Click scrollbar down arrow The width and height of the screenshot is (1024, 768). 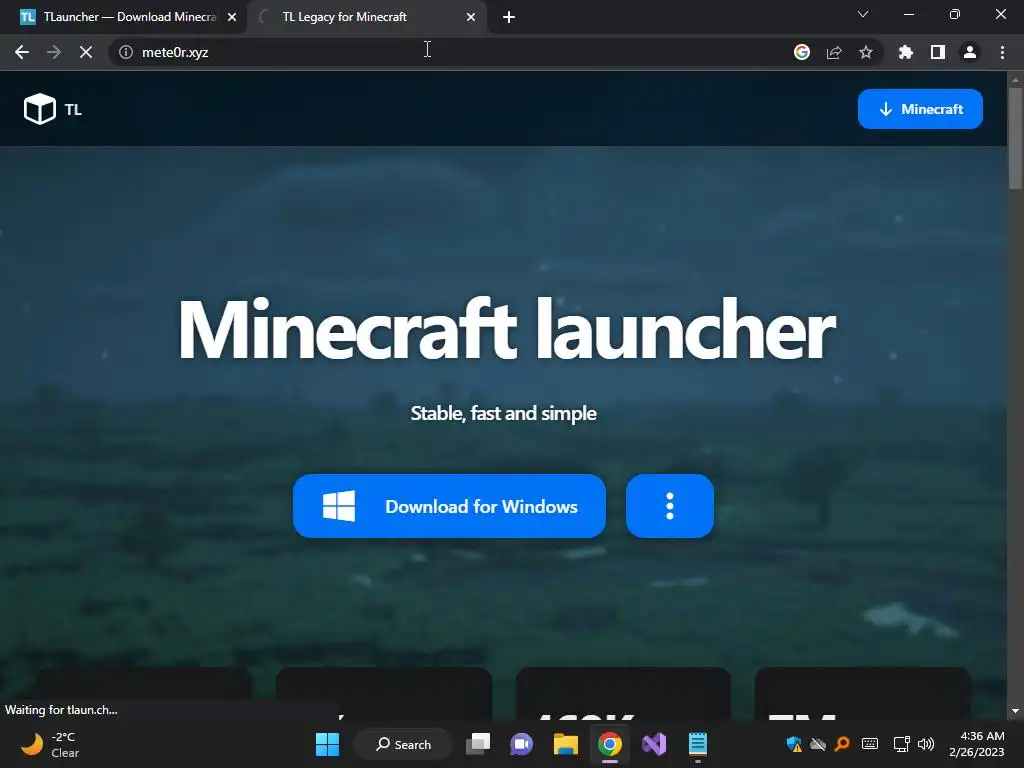(x=1015, y=711)
